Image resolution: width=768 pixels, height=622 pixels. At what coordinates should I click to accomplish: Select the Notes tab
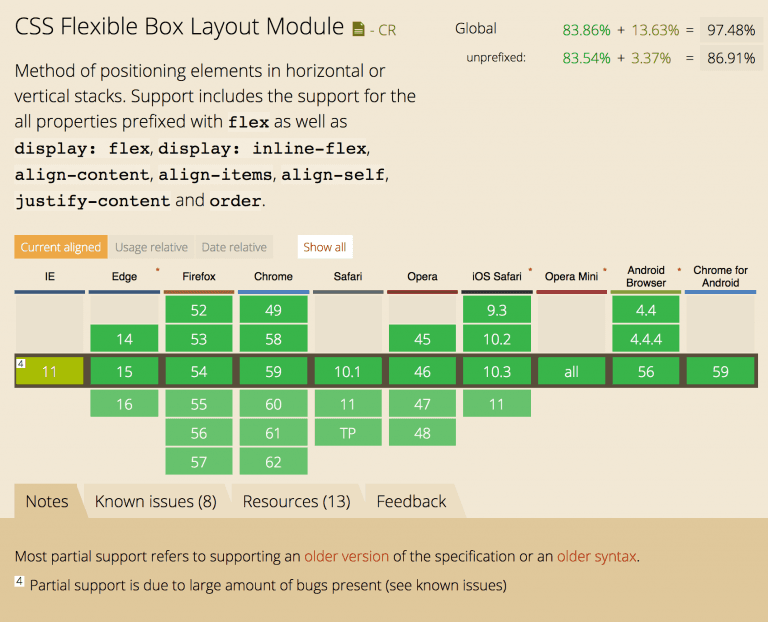[x=47, y=501]
